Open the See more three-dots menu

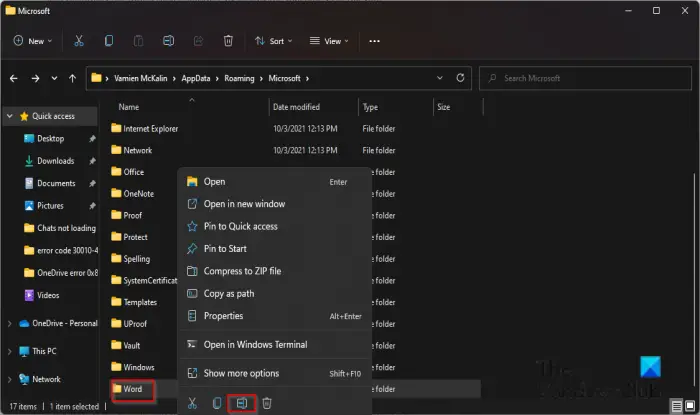pyautogui.click(x=374, y=41)
